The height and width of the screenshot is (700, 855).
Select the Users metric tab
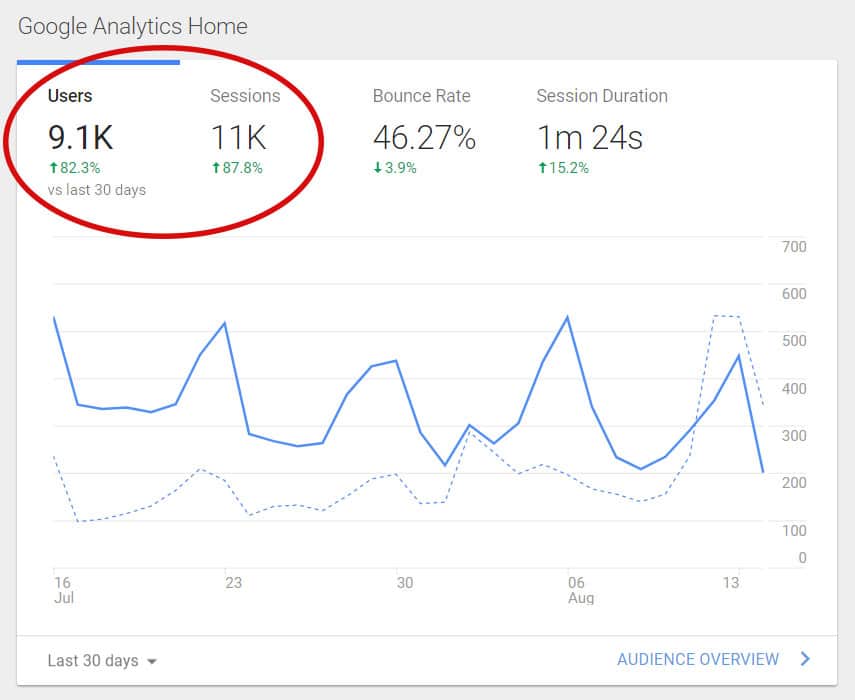coord(98,142)
